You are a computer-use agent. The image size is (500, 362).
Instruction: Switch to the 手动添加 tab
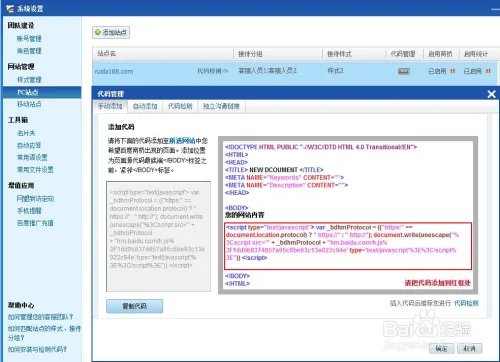[x=110, y=106]
